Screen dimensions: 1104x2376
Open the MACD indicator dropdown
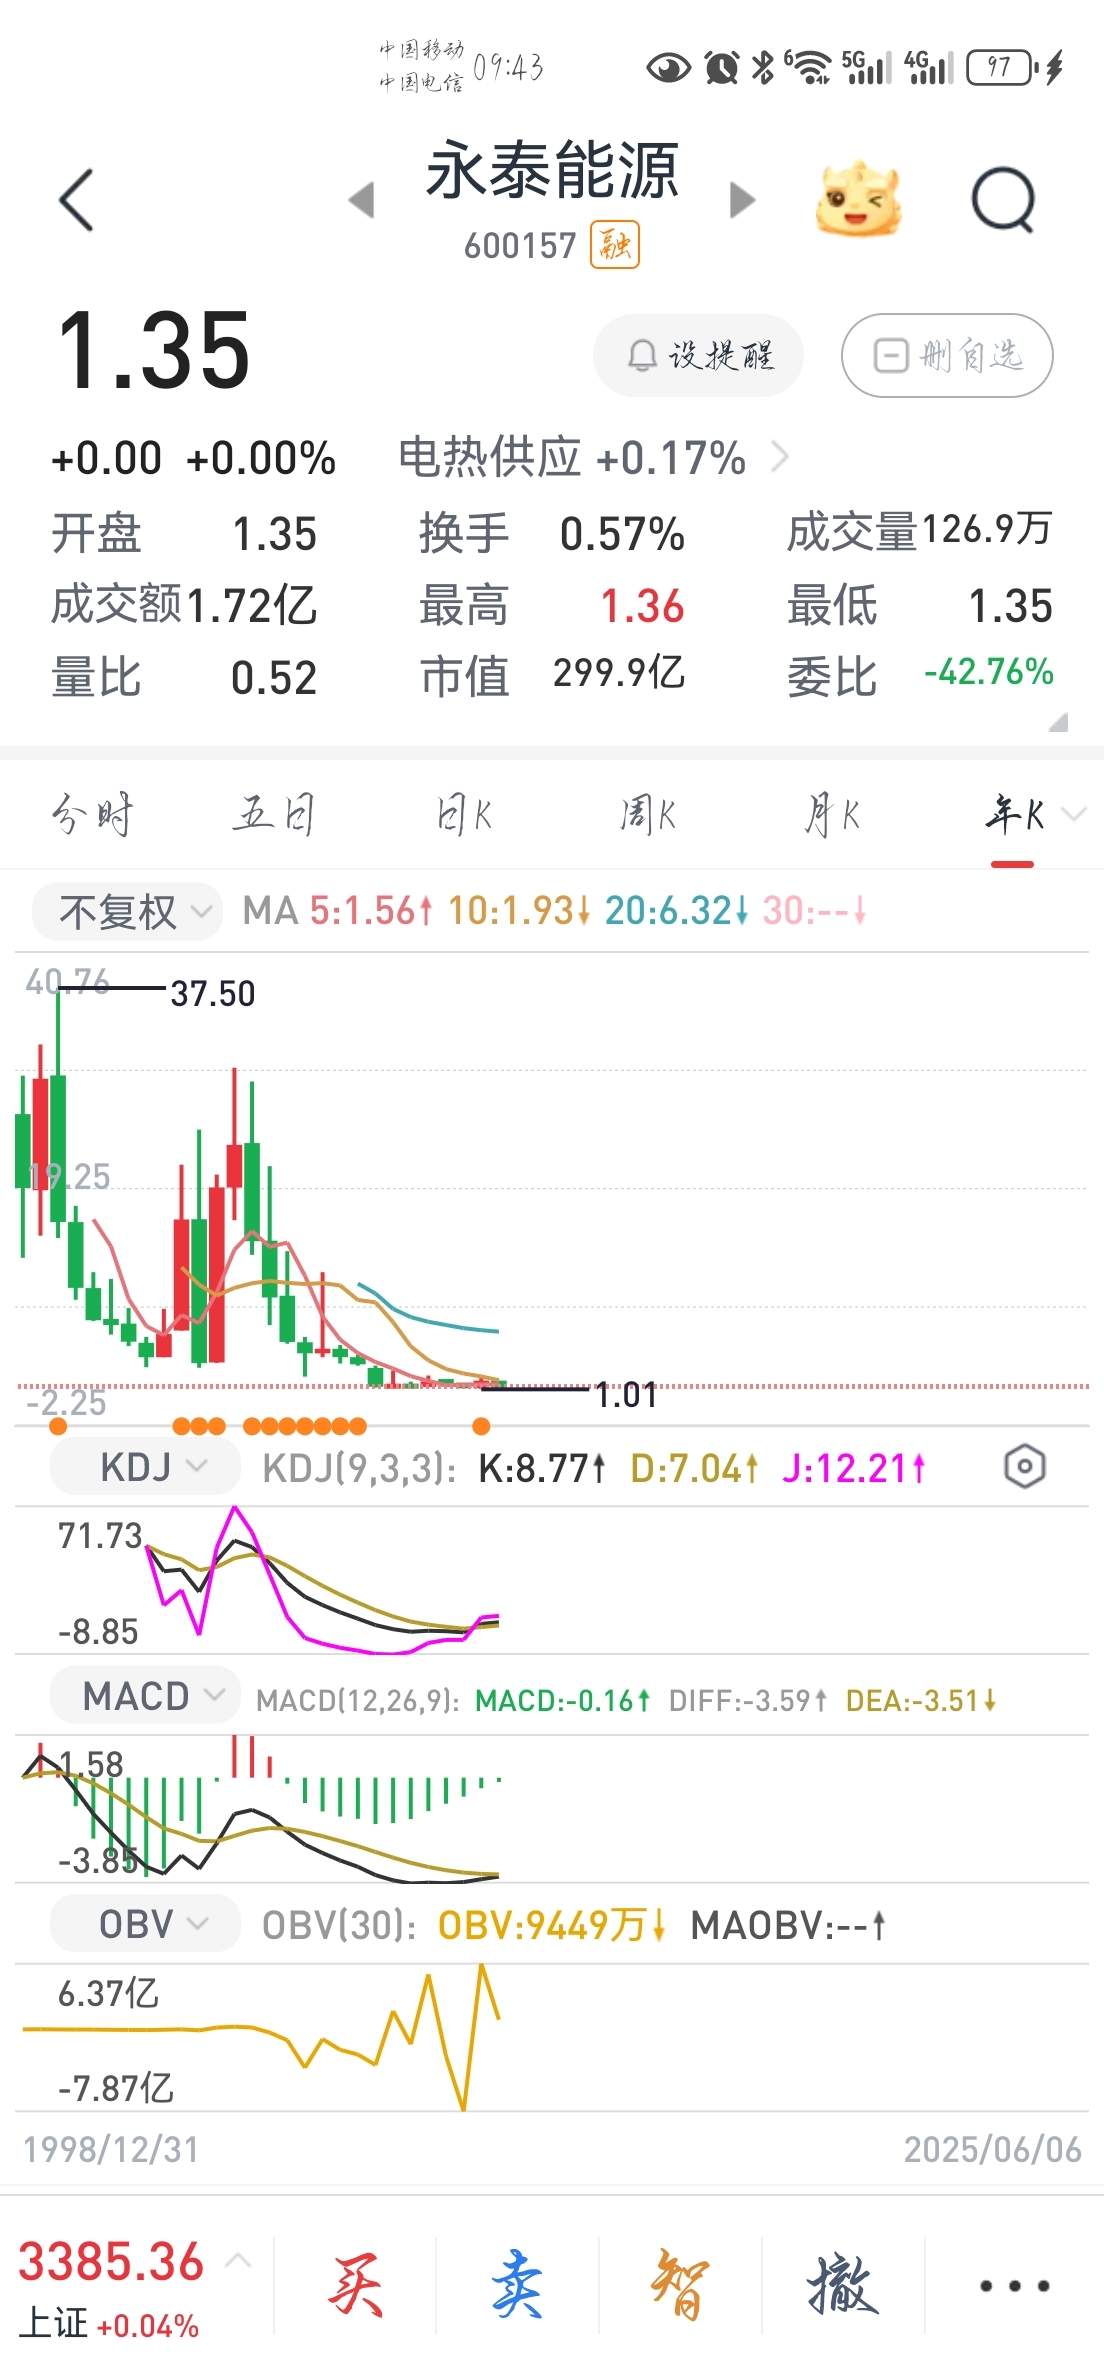(x=145, y=1696)
